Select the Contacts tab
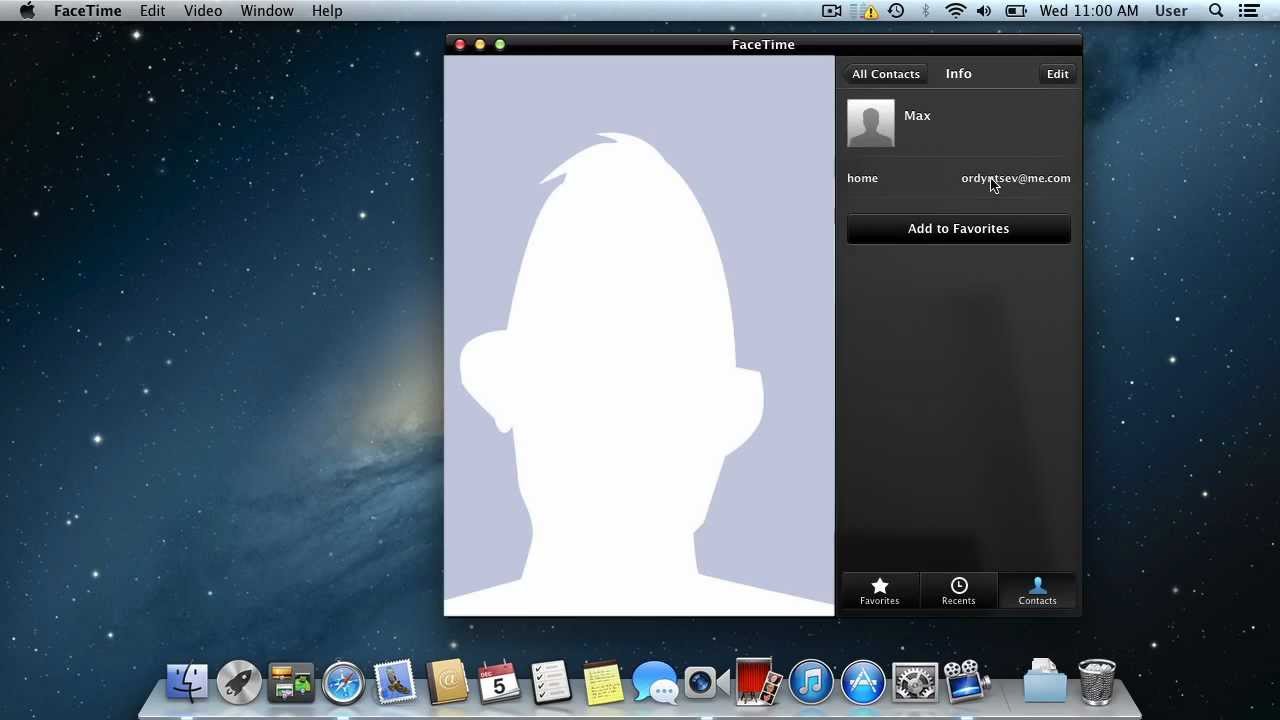Screen dimensions: 1280x720 pyautogui.click(x=1037, y=591)
